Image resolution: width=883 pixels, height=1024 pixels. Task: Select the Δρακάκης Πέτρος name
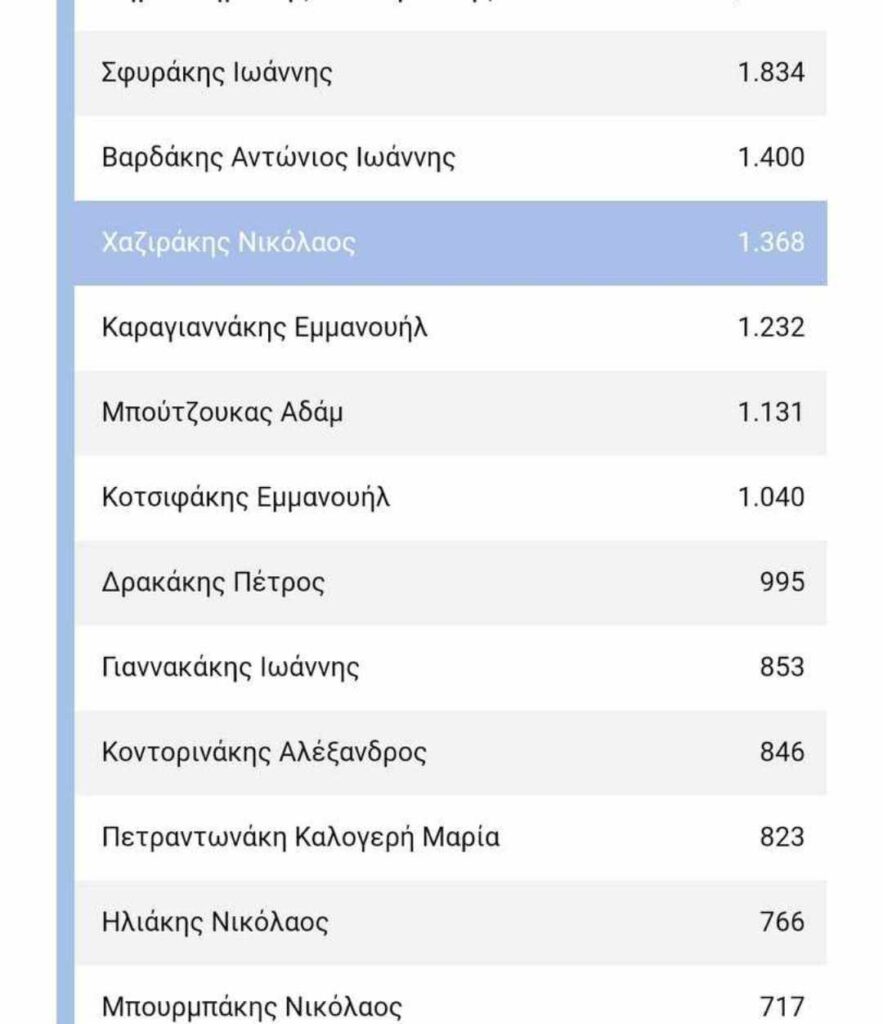click(213, 583)
